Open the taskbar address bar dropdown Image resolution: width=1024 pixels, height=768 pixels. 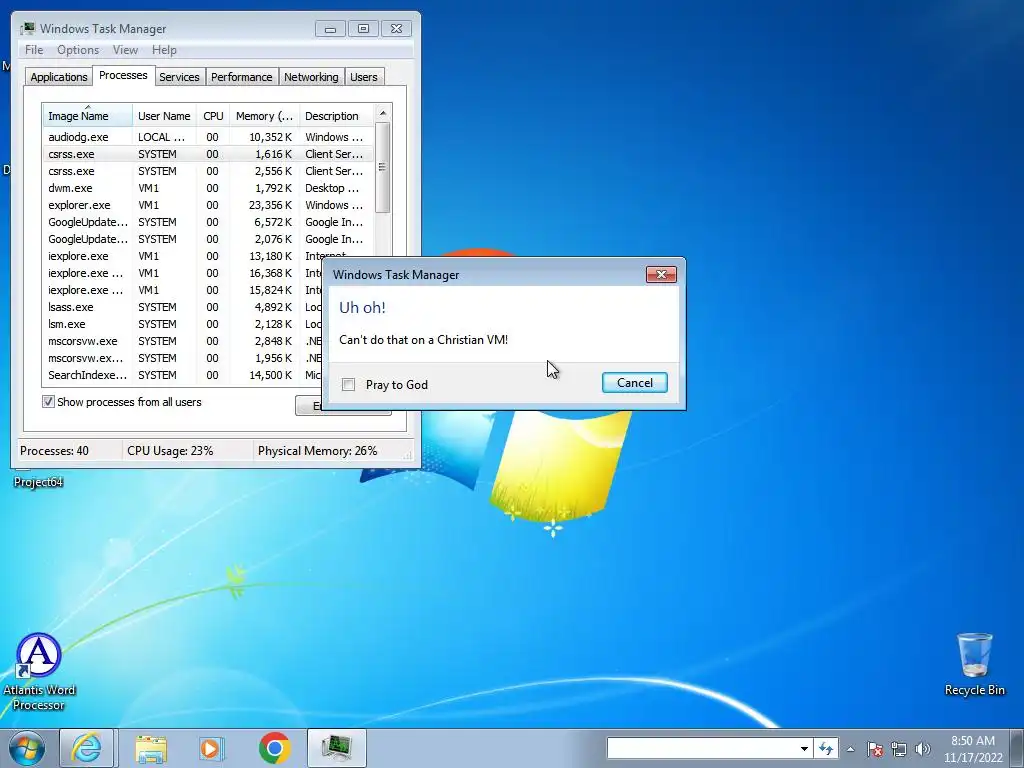click(x=804, y=748)
